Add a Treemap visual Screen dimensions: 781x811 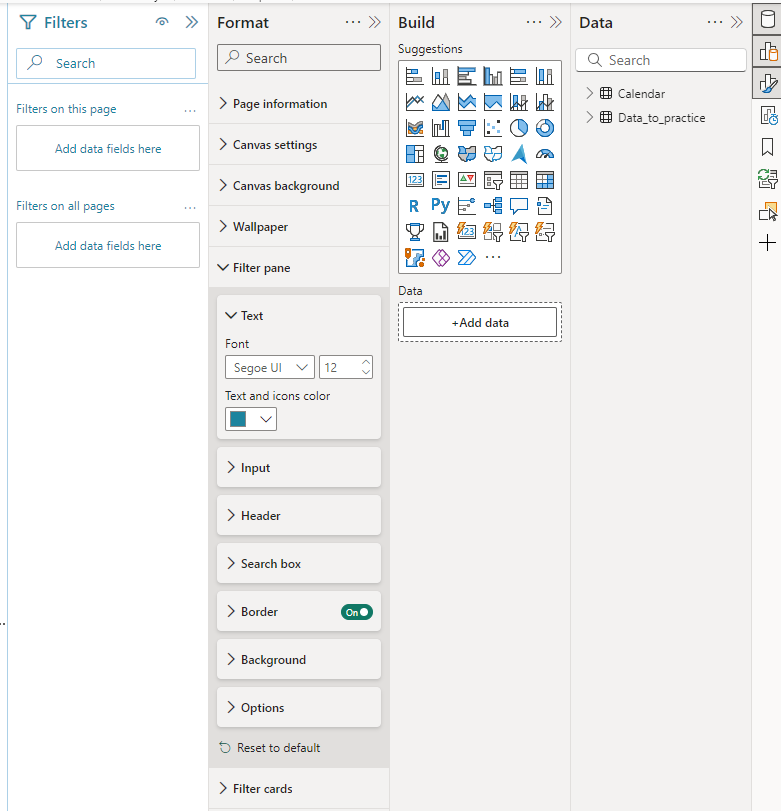(x=414, y=154)
